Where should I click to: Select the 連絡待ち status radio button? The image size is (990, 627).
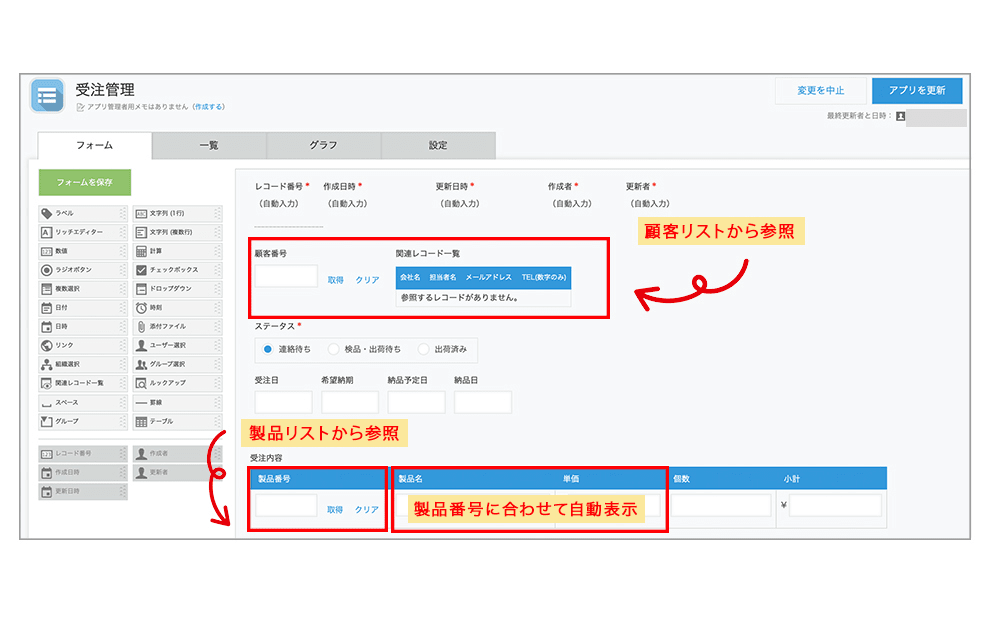tap(267, 349)
